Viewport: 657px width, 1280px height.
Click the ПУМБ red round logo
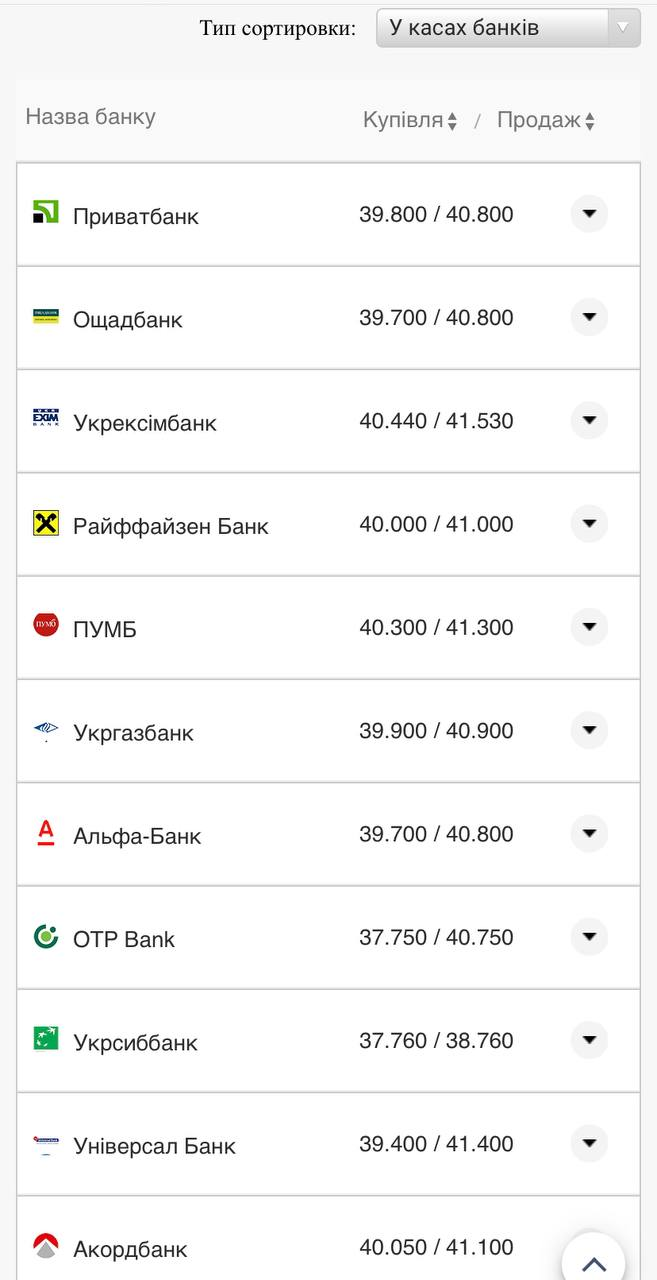[x=46, y=626]
